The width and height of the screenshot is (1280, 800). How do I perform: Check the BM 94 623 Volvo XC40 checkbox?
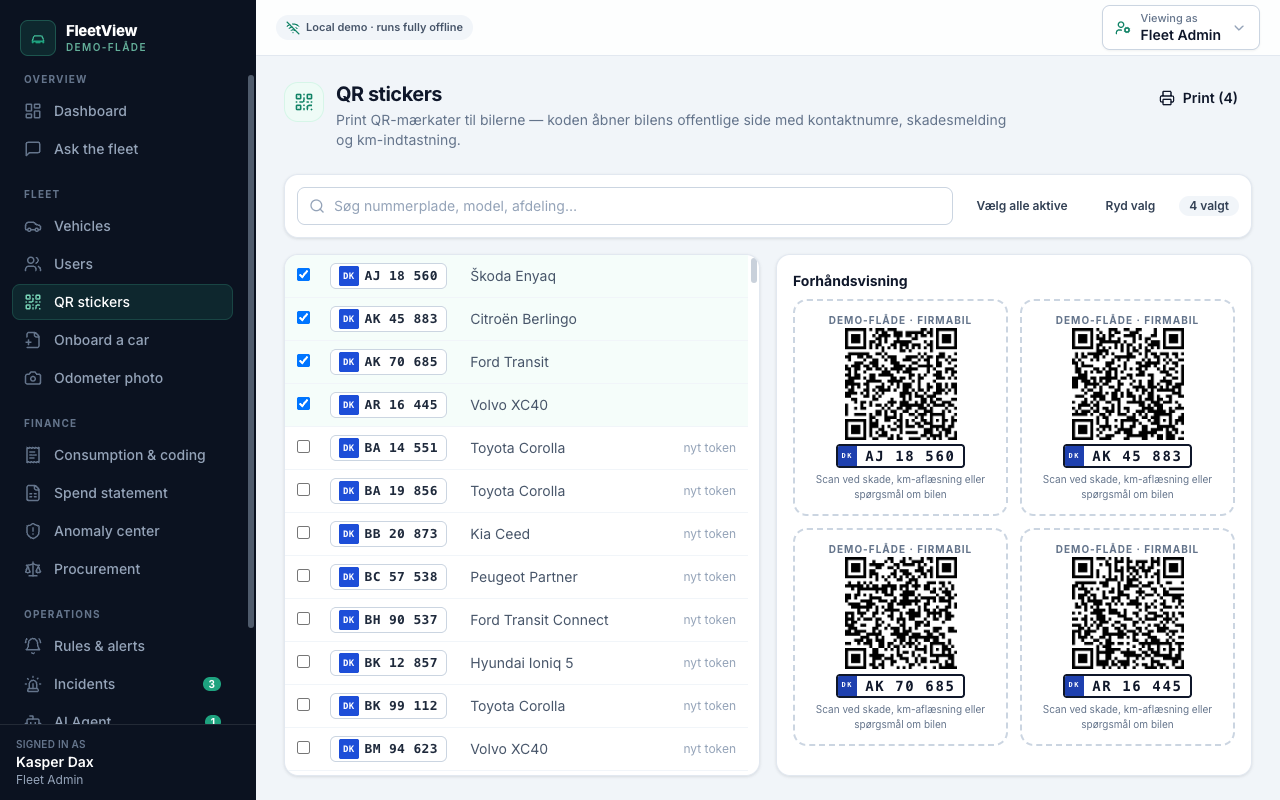[304, 747]
